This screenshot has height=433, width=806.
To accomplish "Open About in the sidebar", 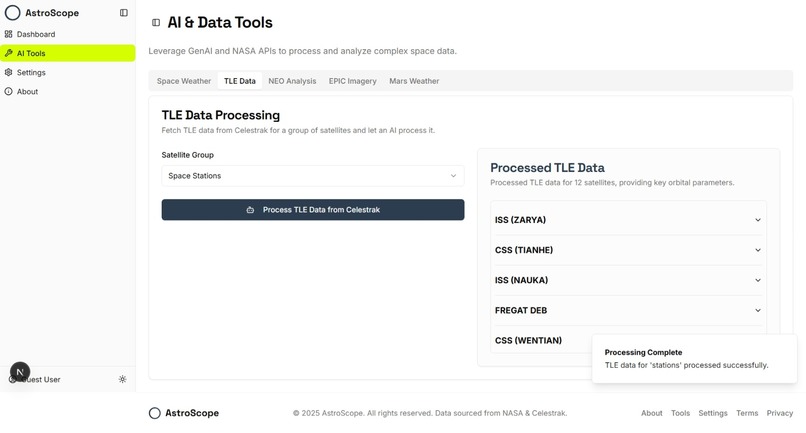I will [x=68, y=92].
